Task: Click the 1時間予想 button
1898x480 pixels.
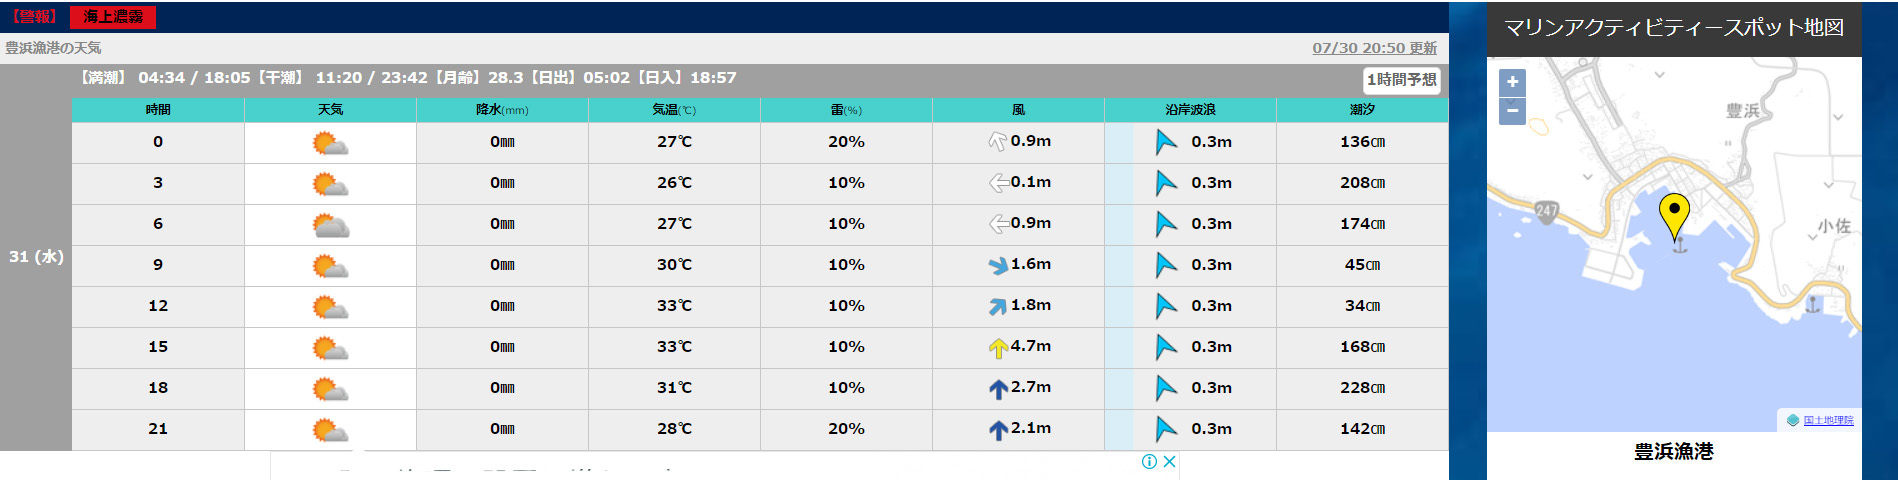Action: [1402, 80]
